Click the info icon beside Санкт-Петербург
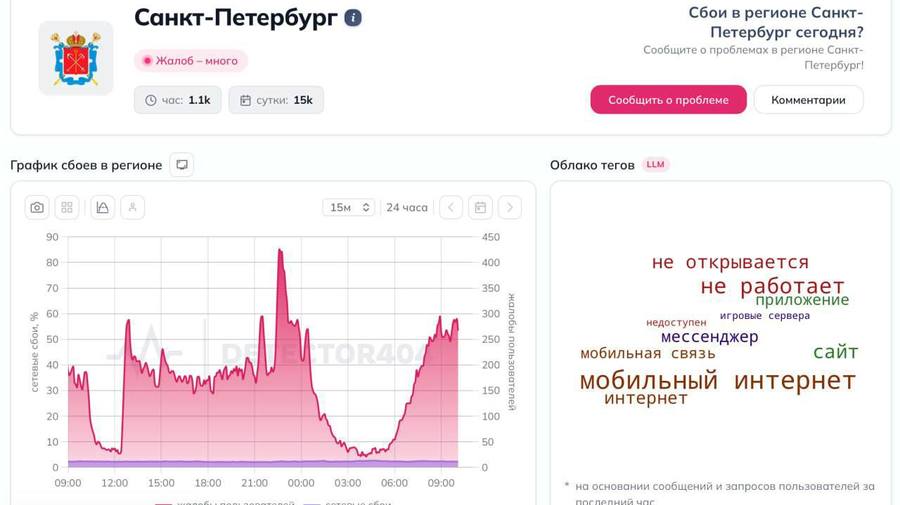 click(x=353, y=18)
